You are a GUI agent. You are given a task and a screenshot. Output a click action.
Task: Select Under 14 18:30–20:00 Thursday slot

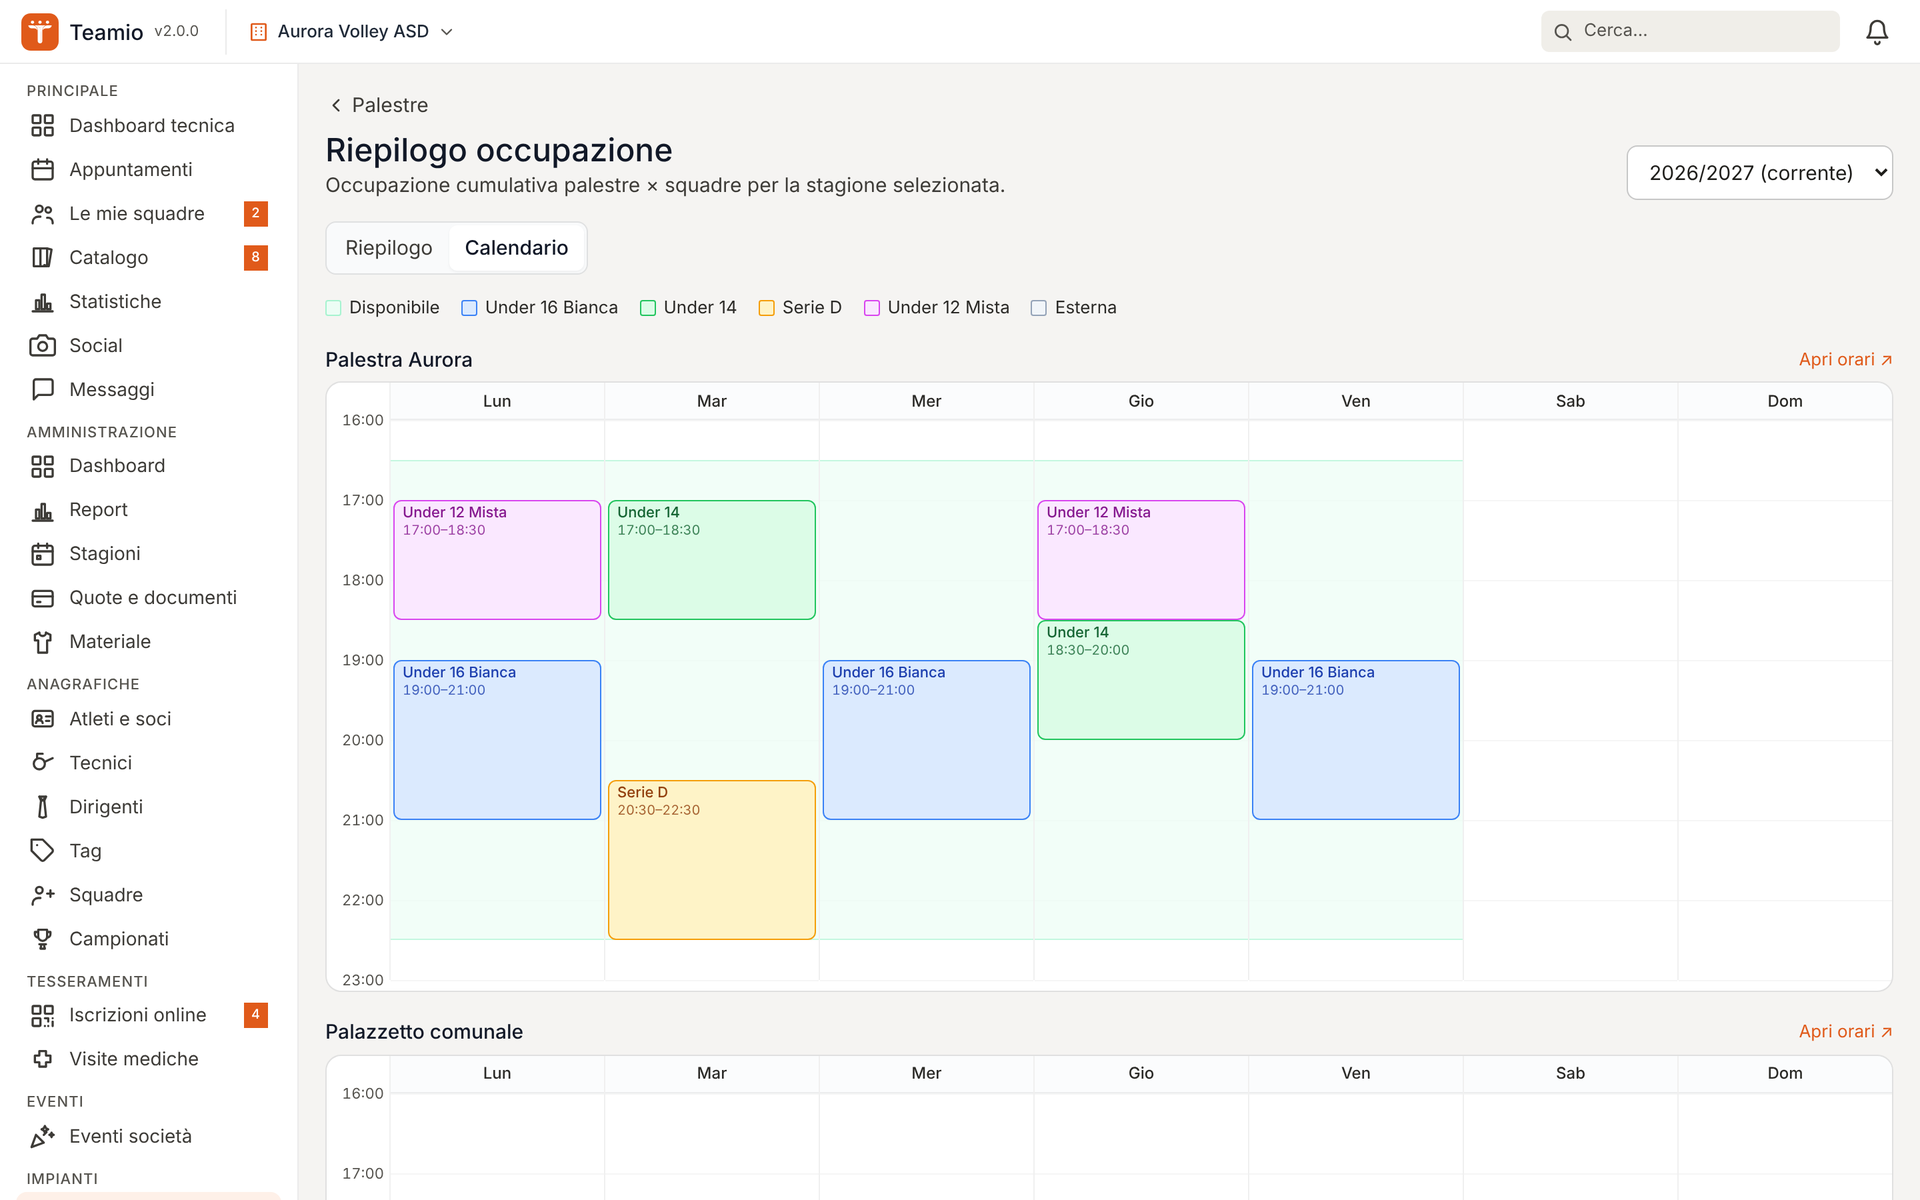point(1141,680)
